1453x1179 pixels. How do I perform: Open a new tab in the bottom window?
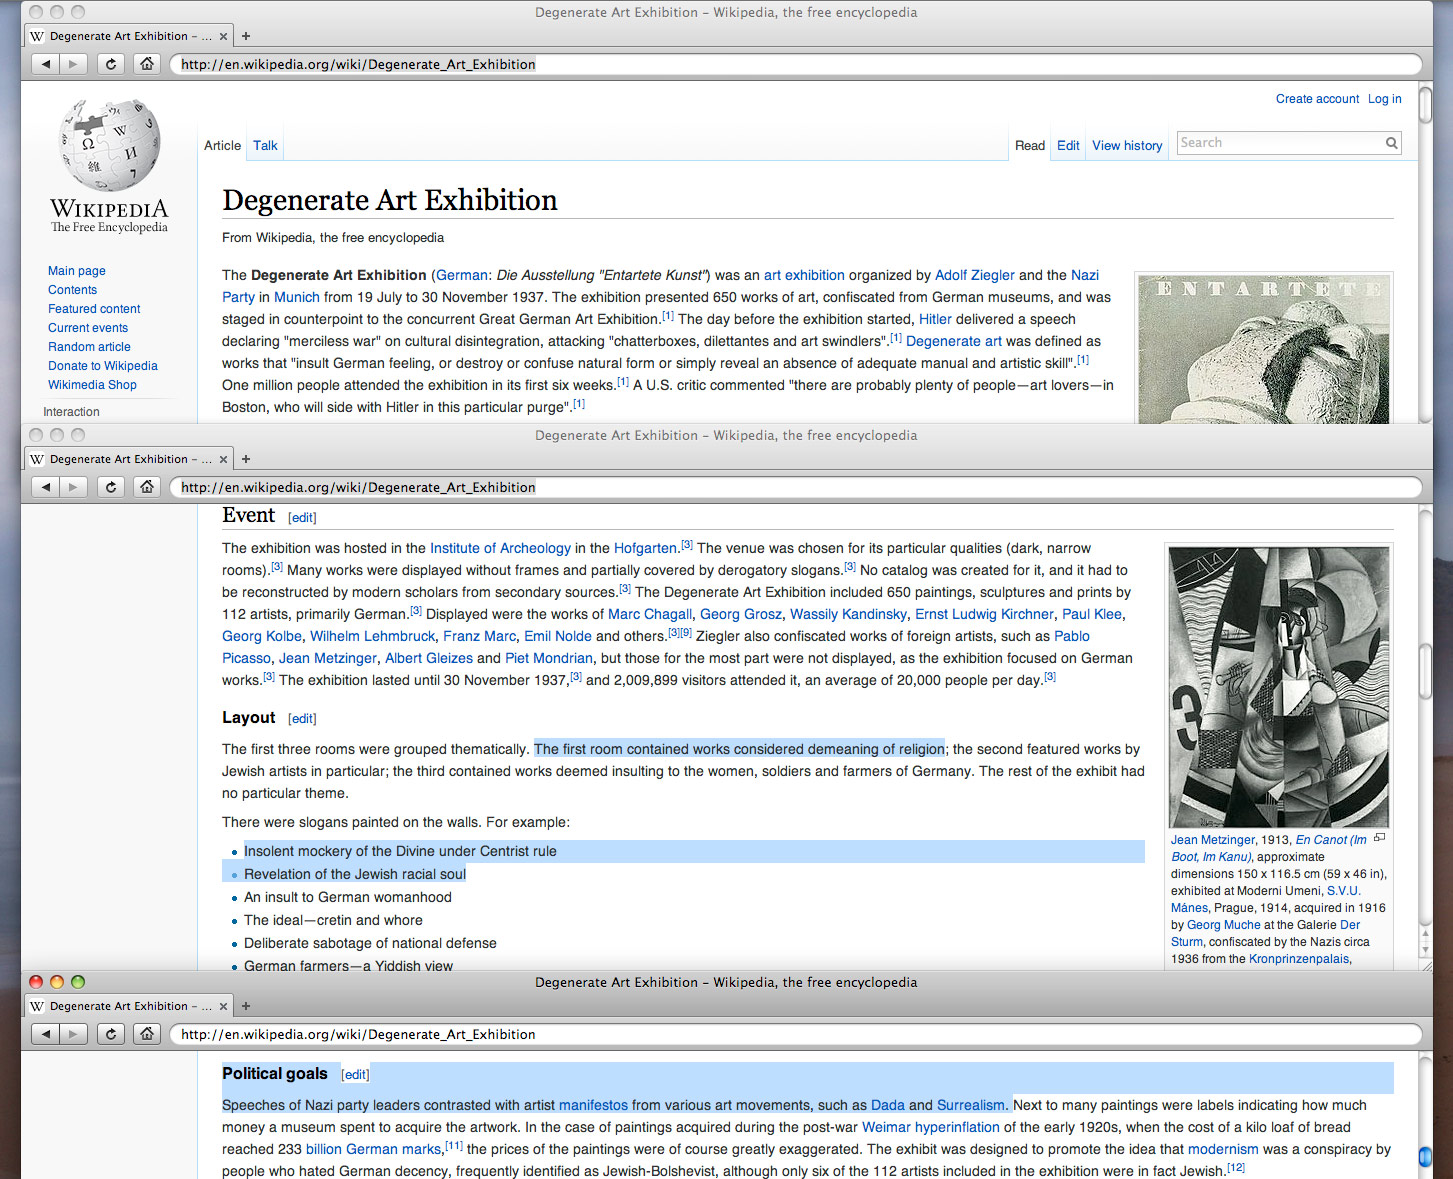pos(246,1006)
